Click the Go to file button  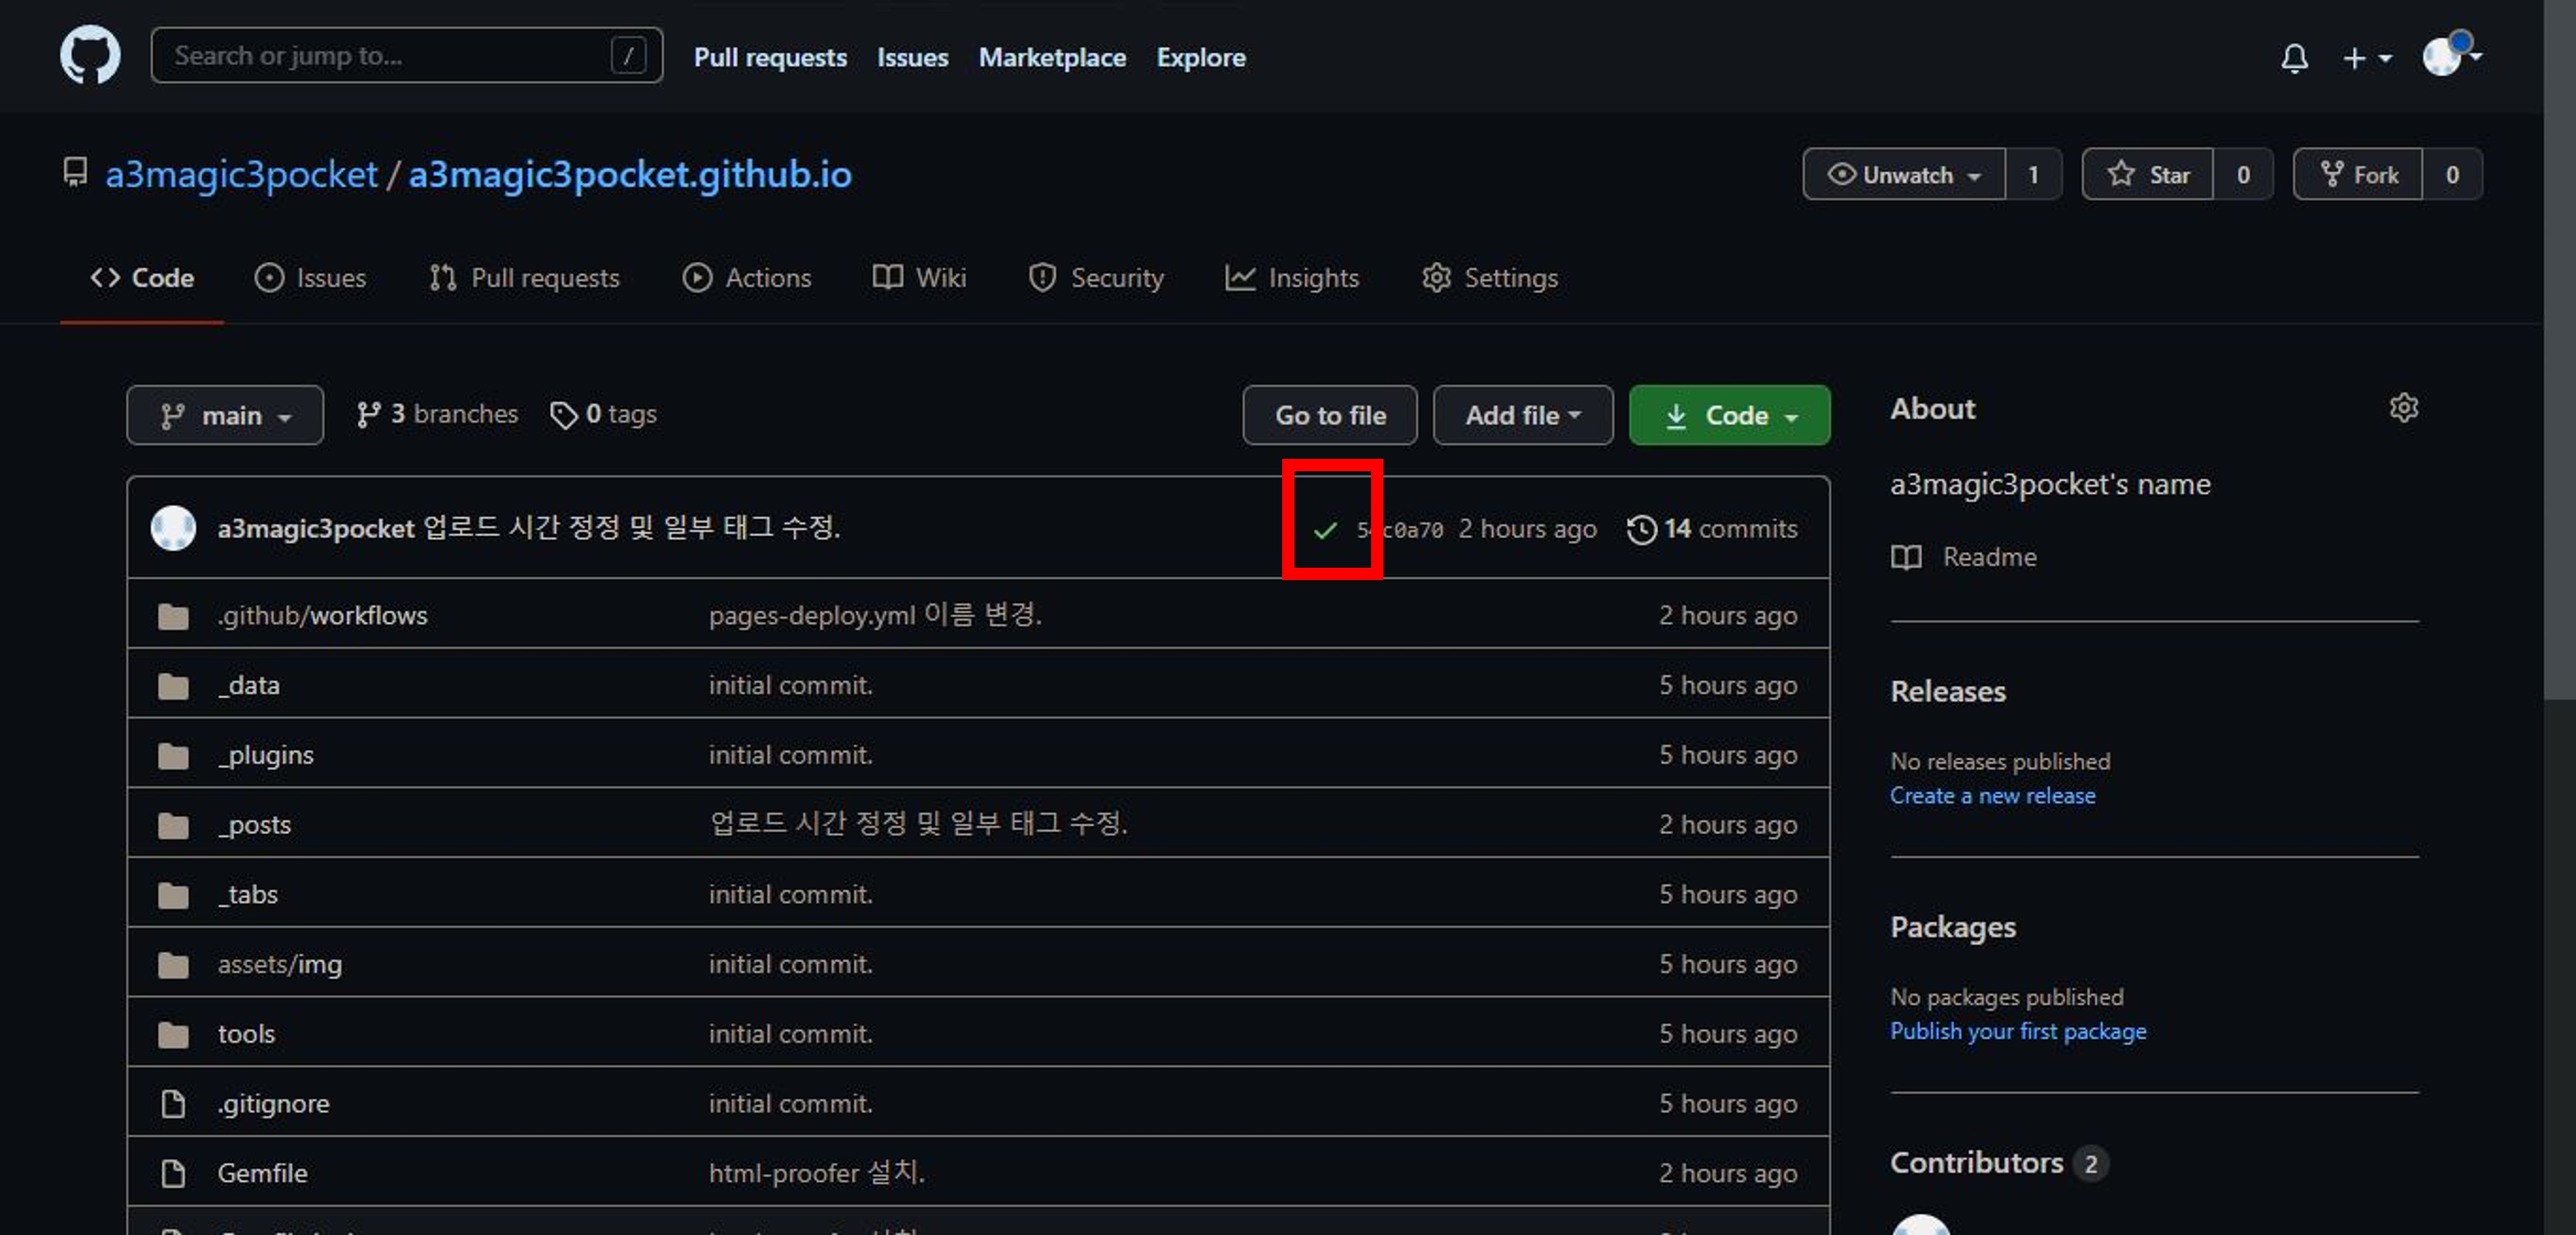click(1330, 415)
